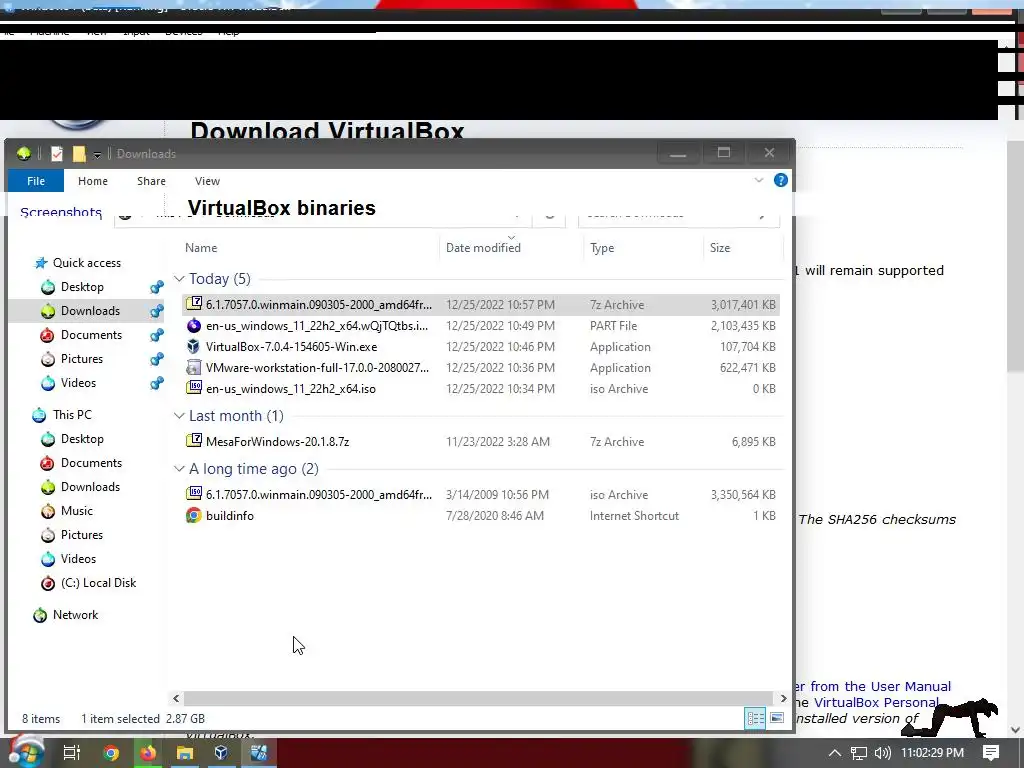The height and width of the screenshot is (768, 1024).
Task: Open the Action Center notification icon
Action: [x=991, y=753]
